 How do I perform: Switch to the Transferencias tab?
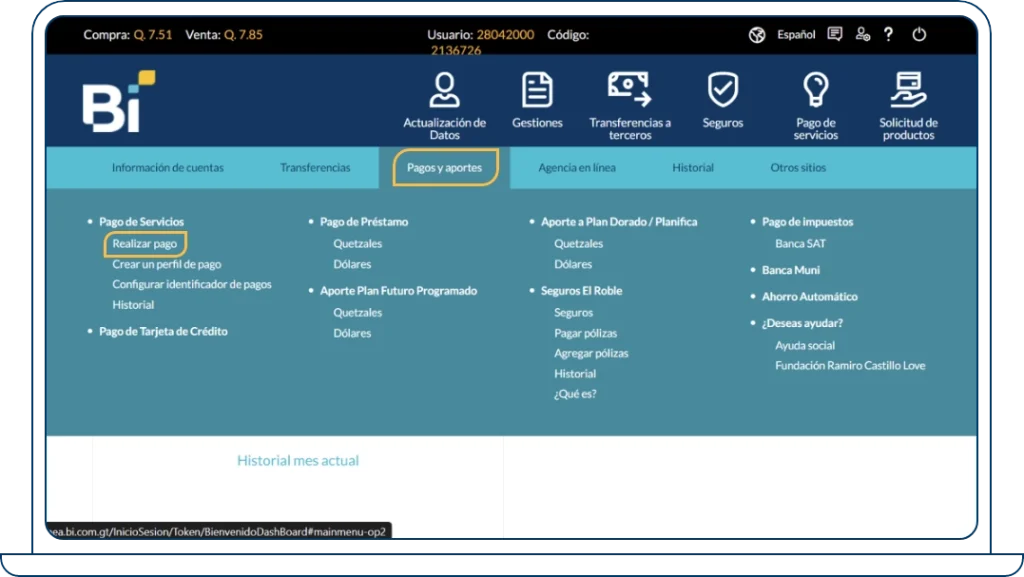click(315, 168)
